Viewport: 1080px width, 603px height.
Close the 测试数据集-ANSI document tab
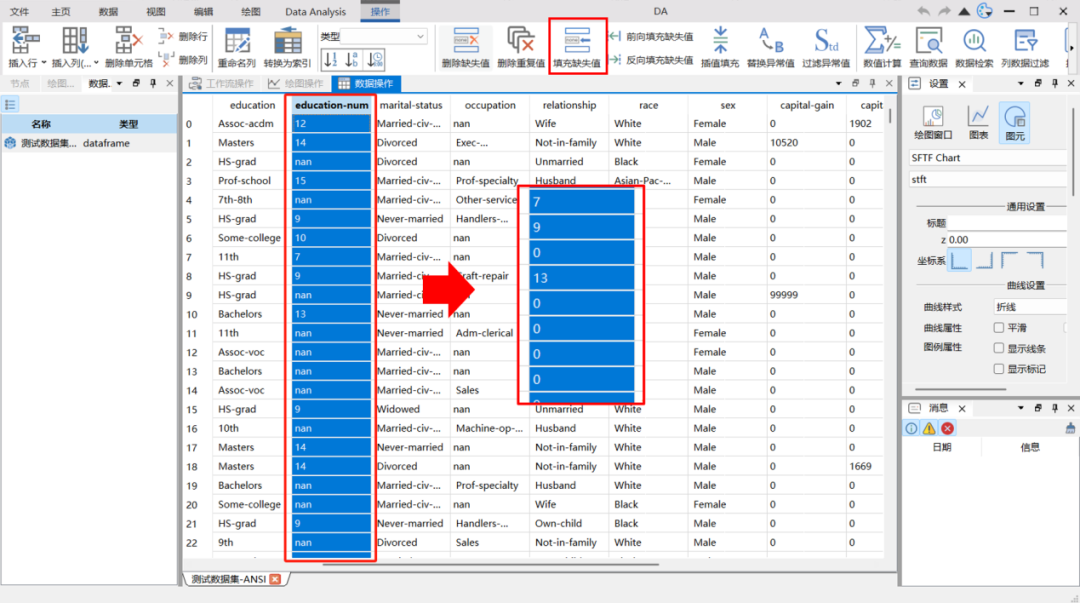(x=275, y=579)
